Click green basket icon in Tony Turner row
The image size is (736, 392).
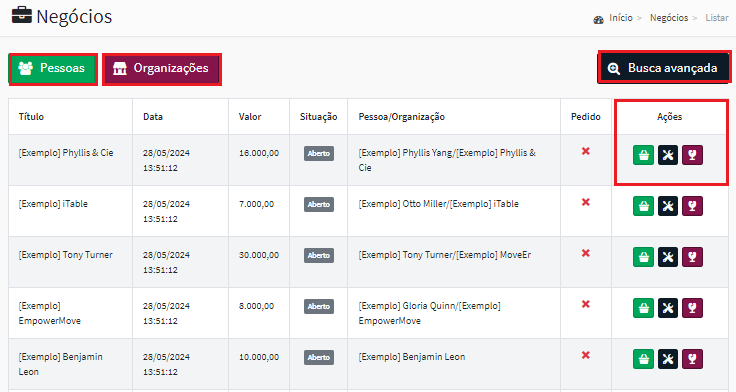coord(643,257)
